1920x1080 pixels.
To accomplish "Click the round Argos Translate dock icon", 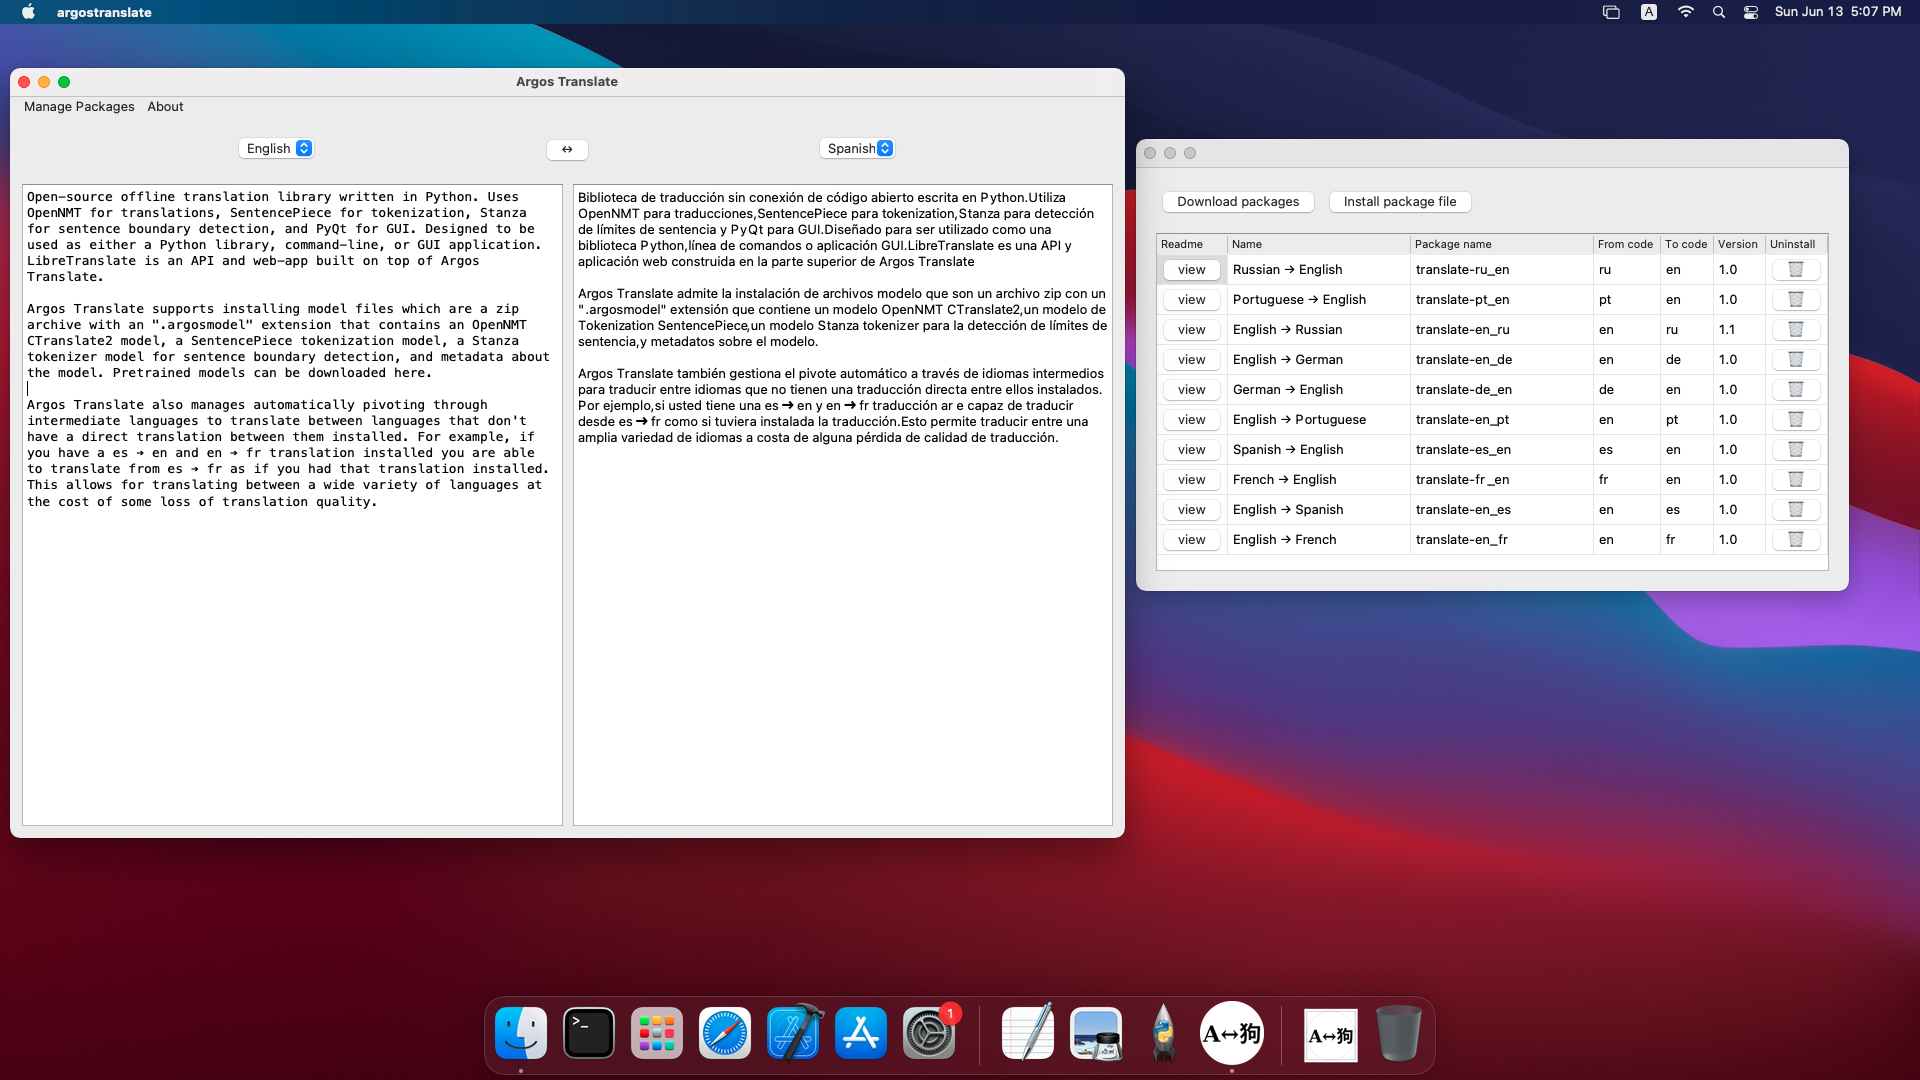I will pyautogui.click(x=1232, y=1033).
